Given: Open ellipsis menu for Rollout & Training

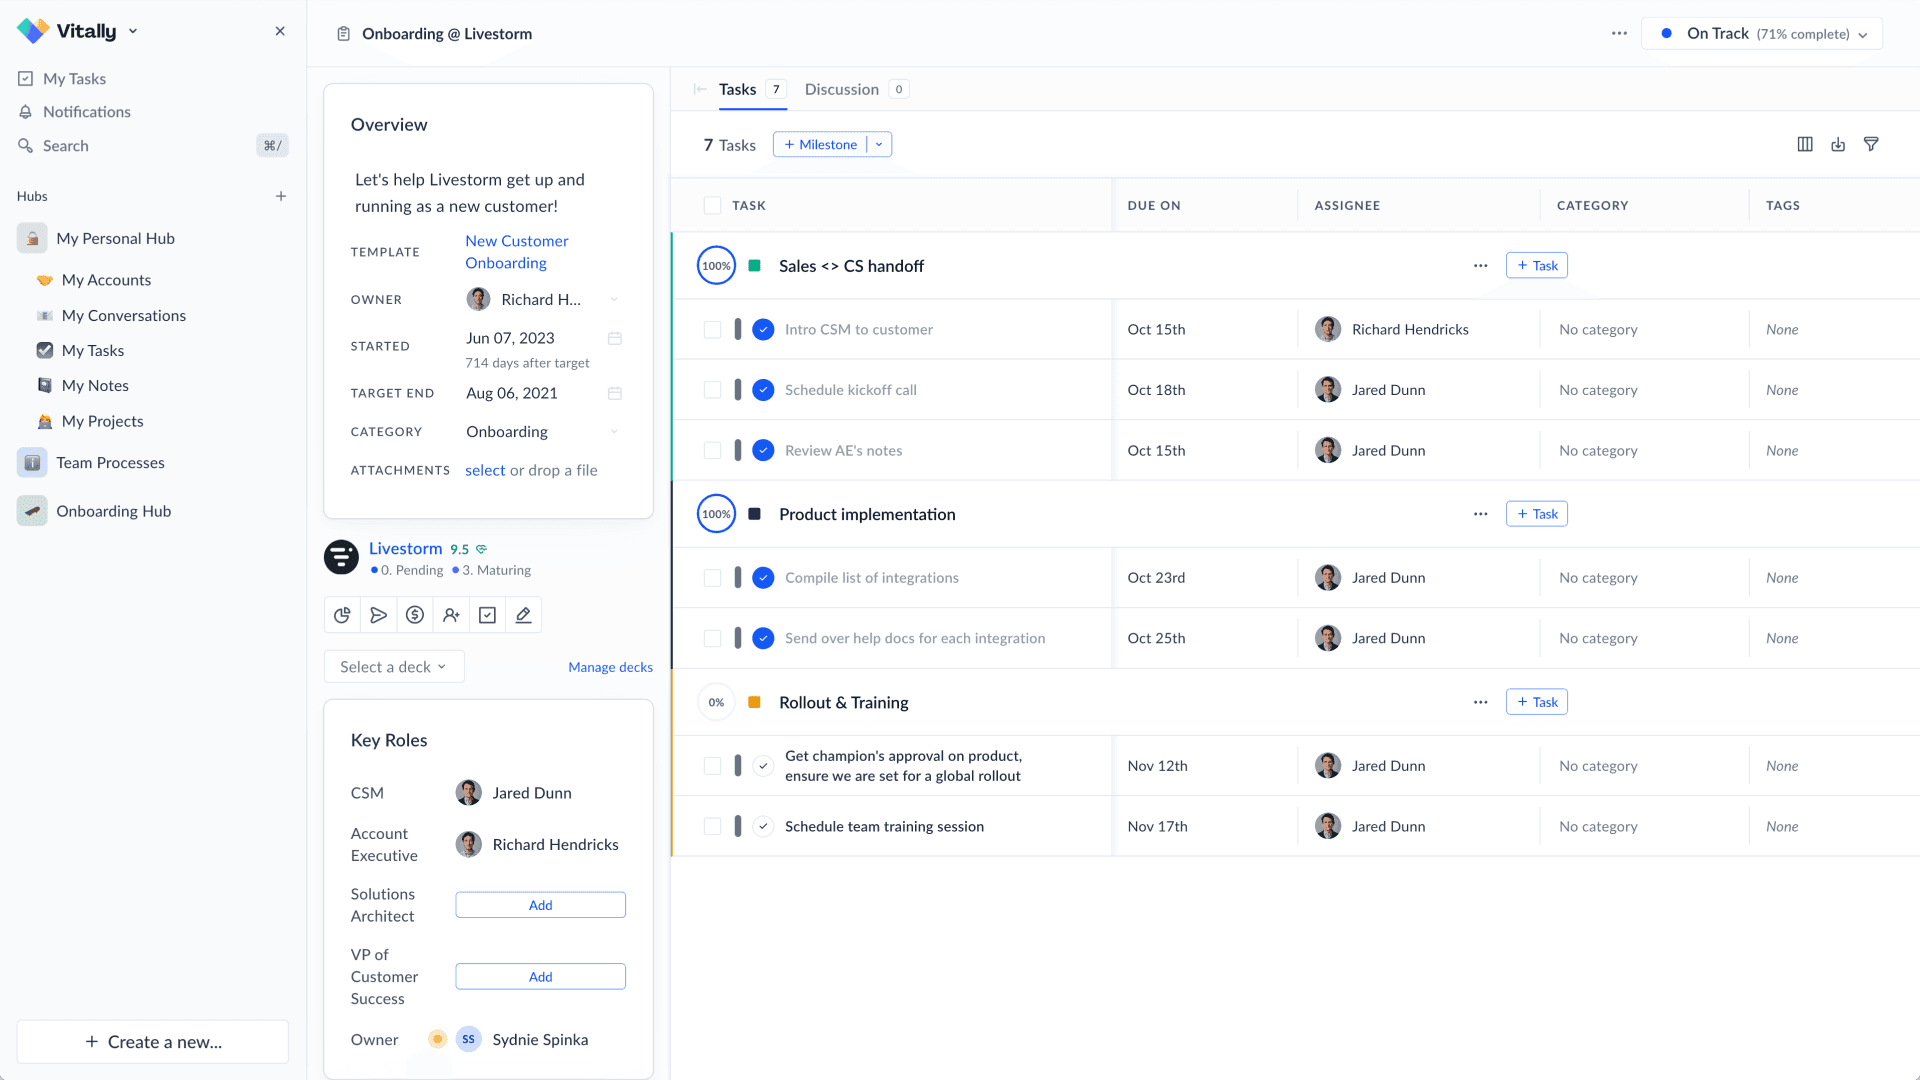Looking at the screenshot, I should click(x=1480, y=702).
